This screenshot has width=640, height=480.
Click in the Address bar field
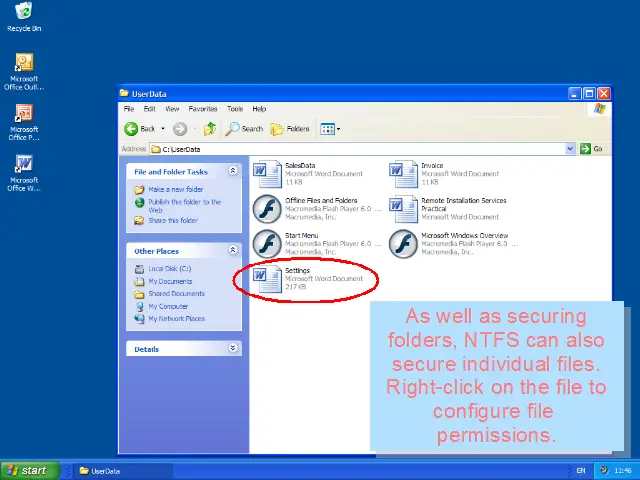click(360, 149)
